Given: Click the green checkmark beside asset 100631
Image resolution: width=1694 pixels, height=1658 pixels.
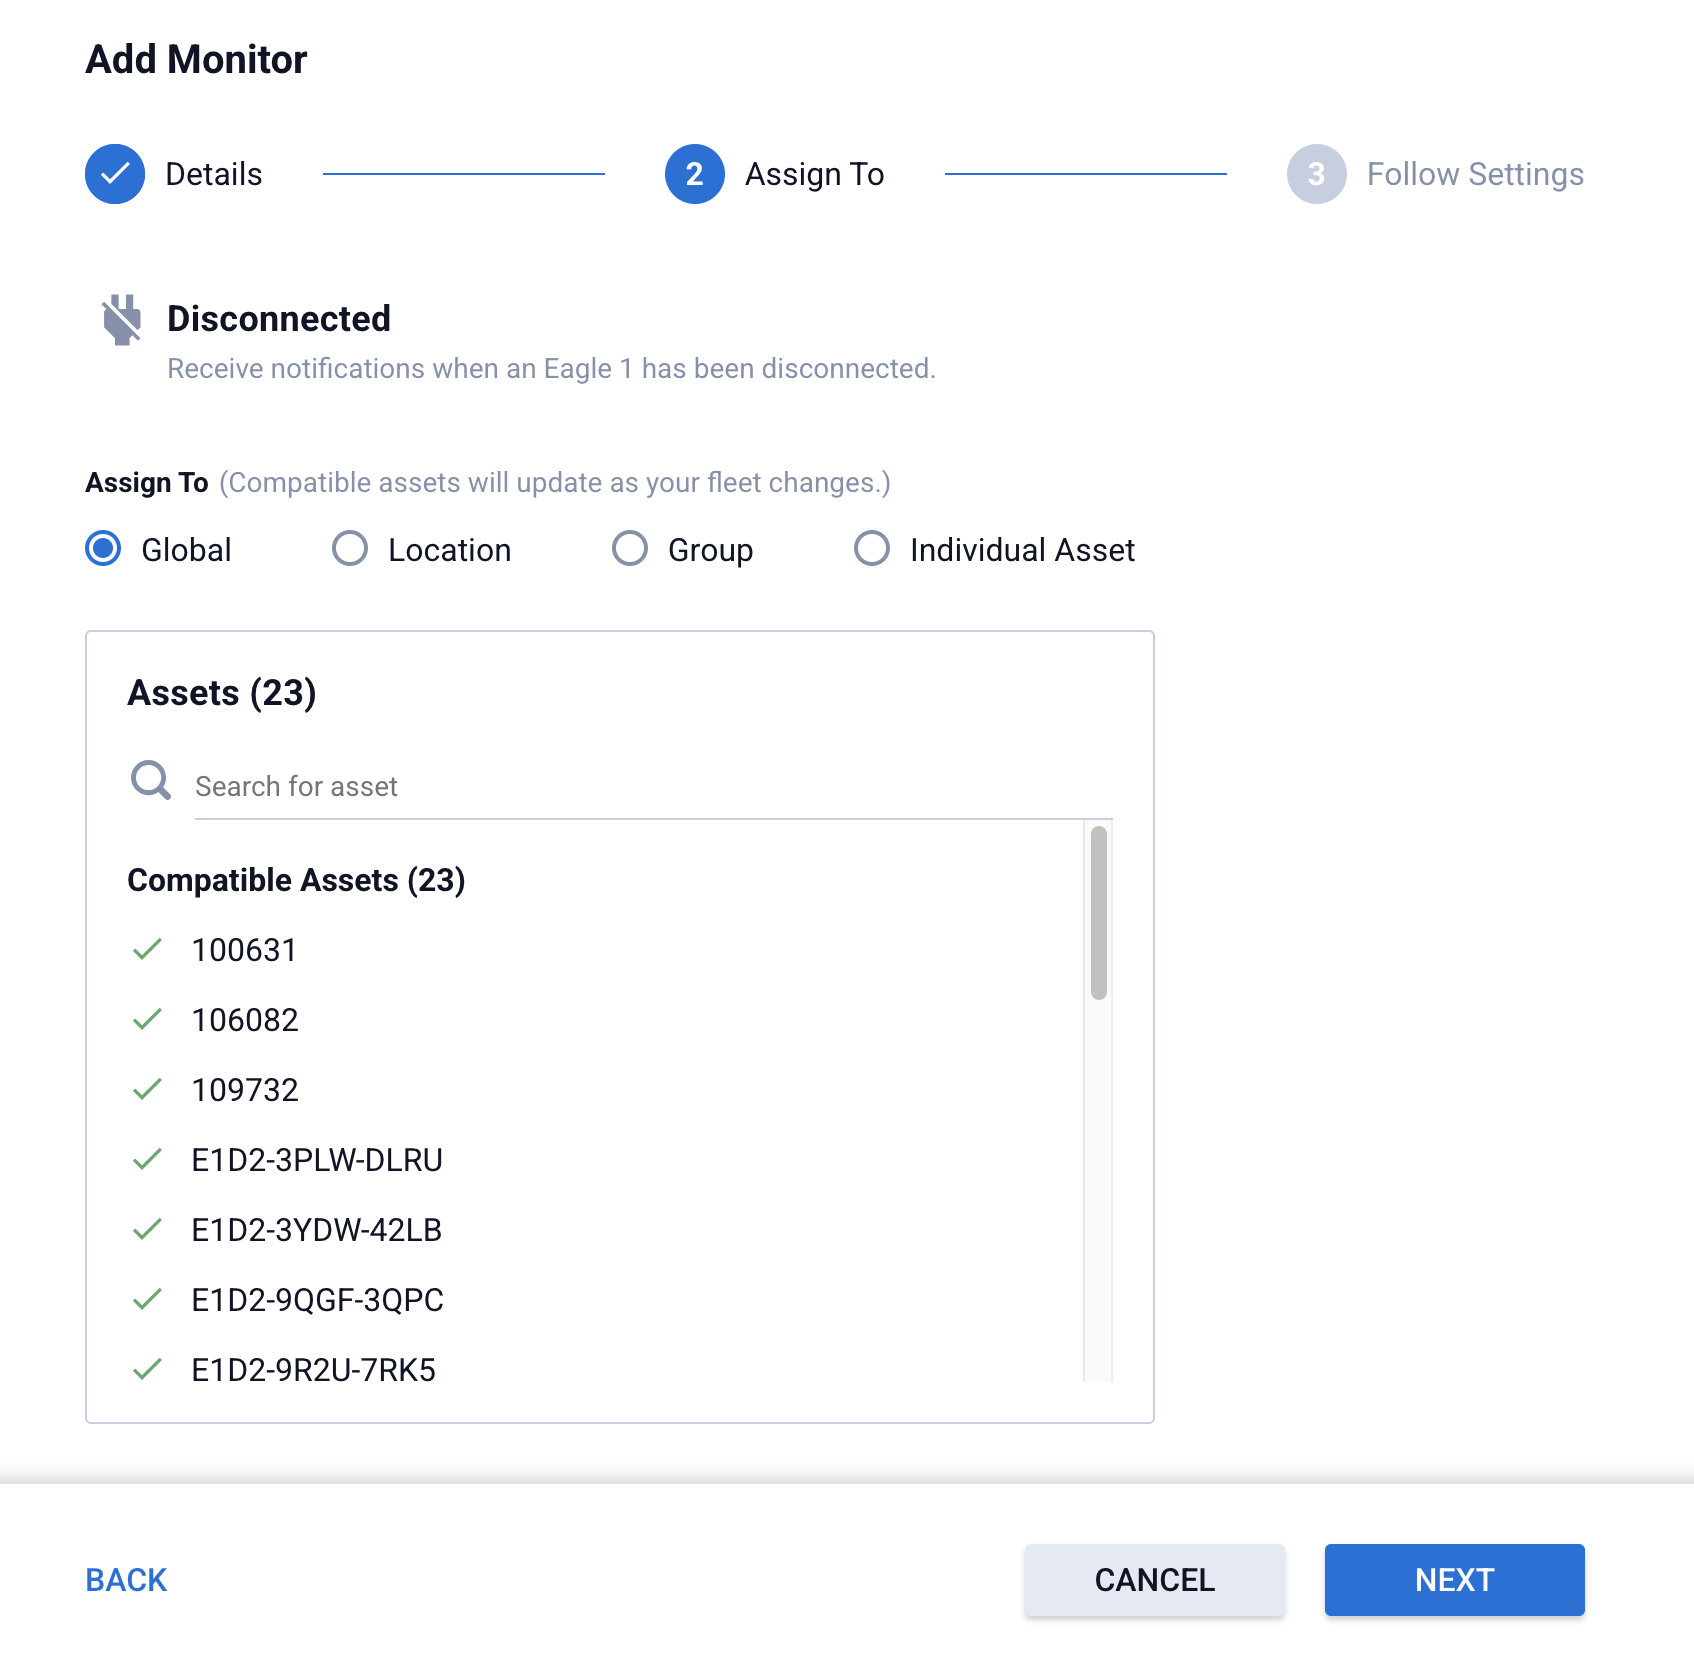Looking at the screenshot, I should (147, 950).
